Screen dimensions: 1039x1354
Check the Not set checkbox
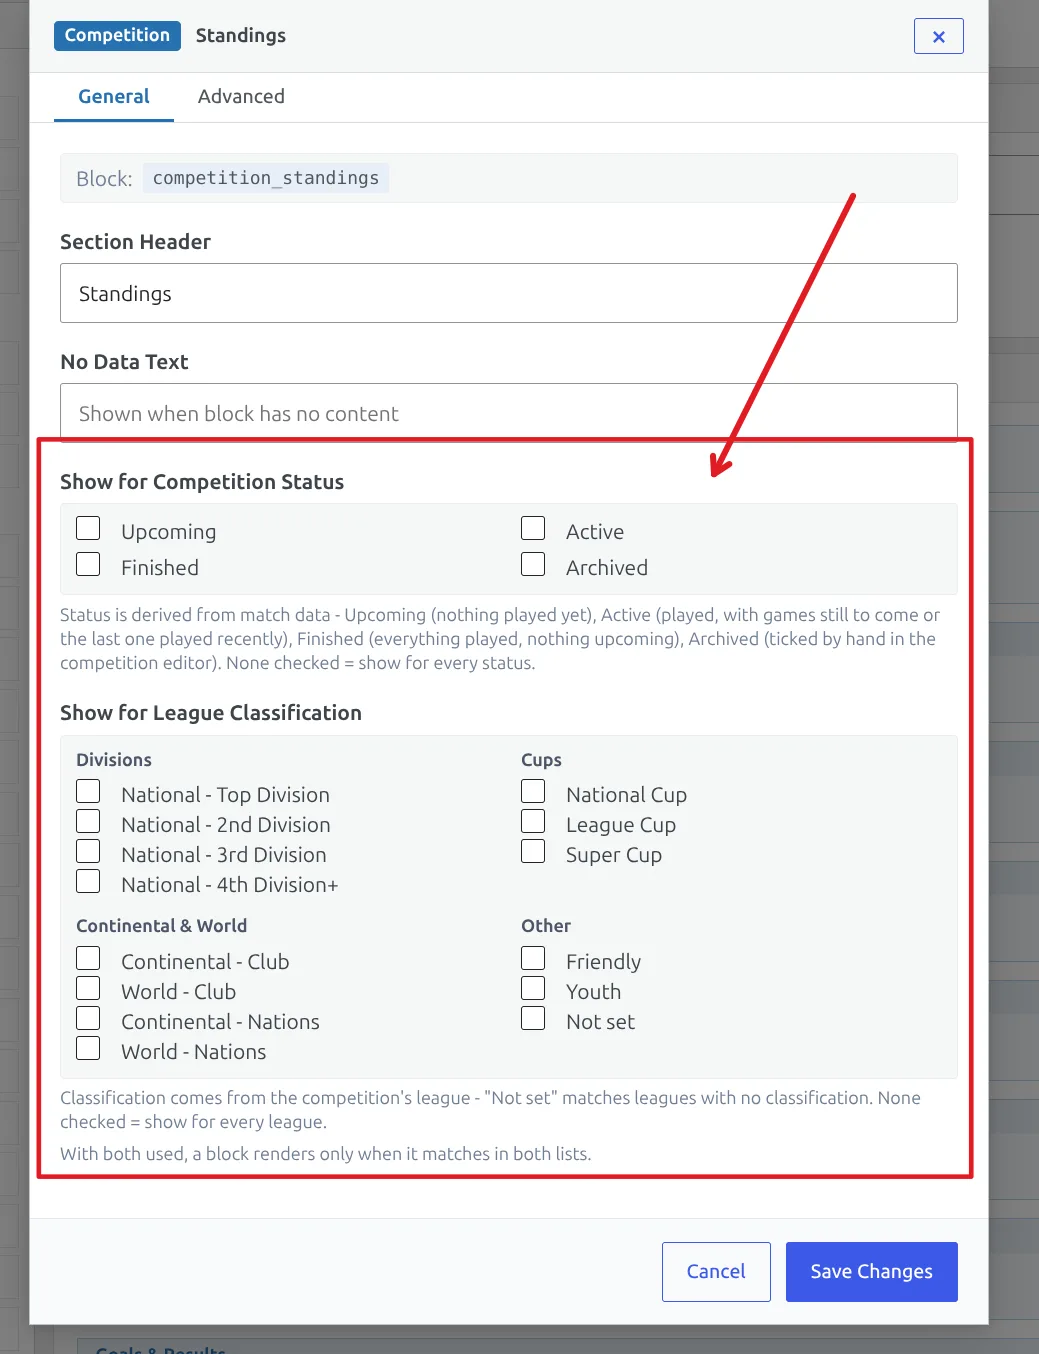point(533,1018)
